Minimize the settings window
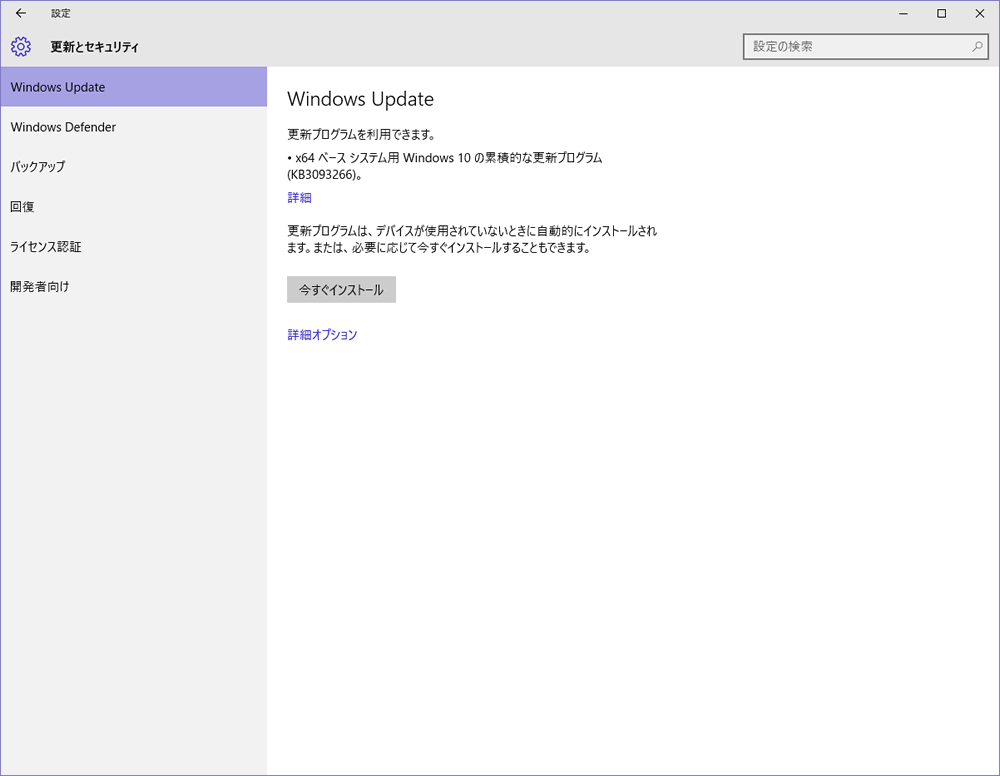The height and width of the screenshot is (776, 1000). [x=903, y=13]
